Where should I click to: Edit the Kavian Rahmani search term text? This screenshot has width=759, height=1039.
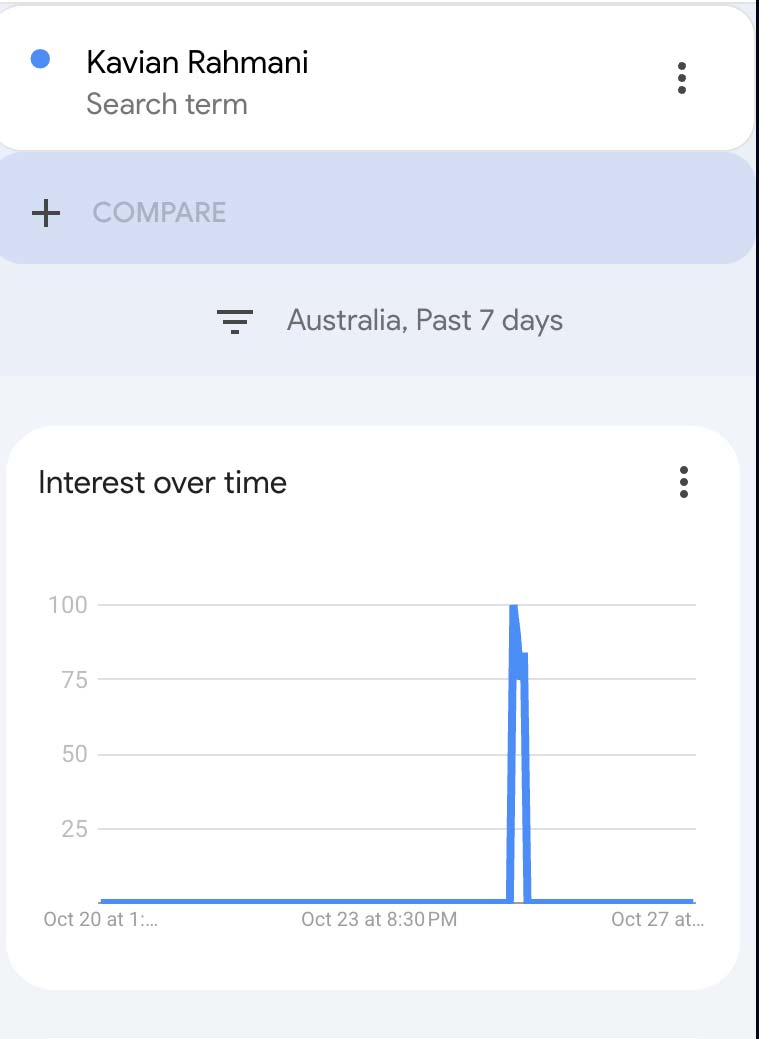pos(197,63)
